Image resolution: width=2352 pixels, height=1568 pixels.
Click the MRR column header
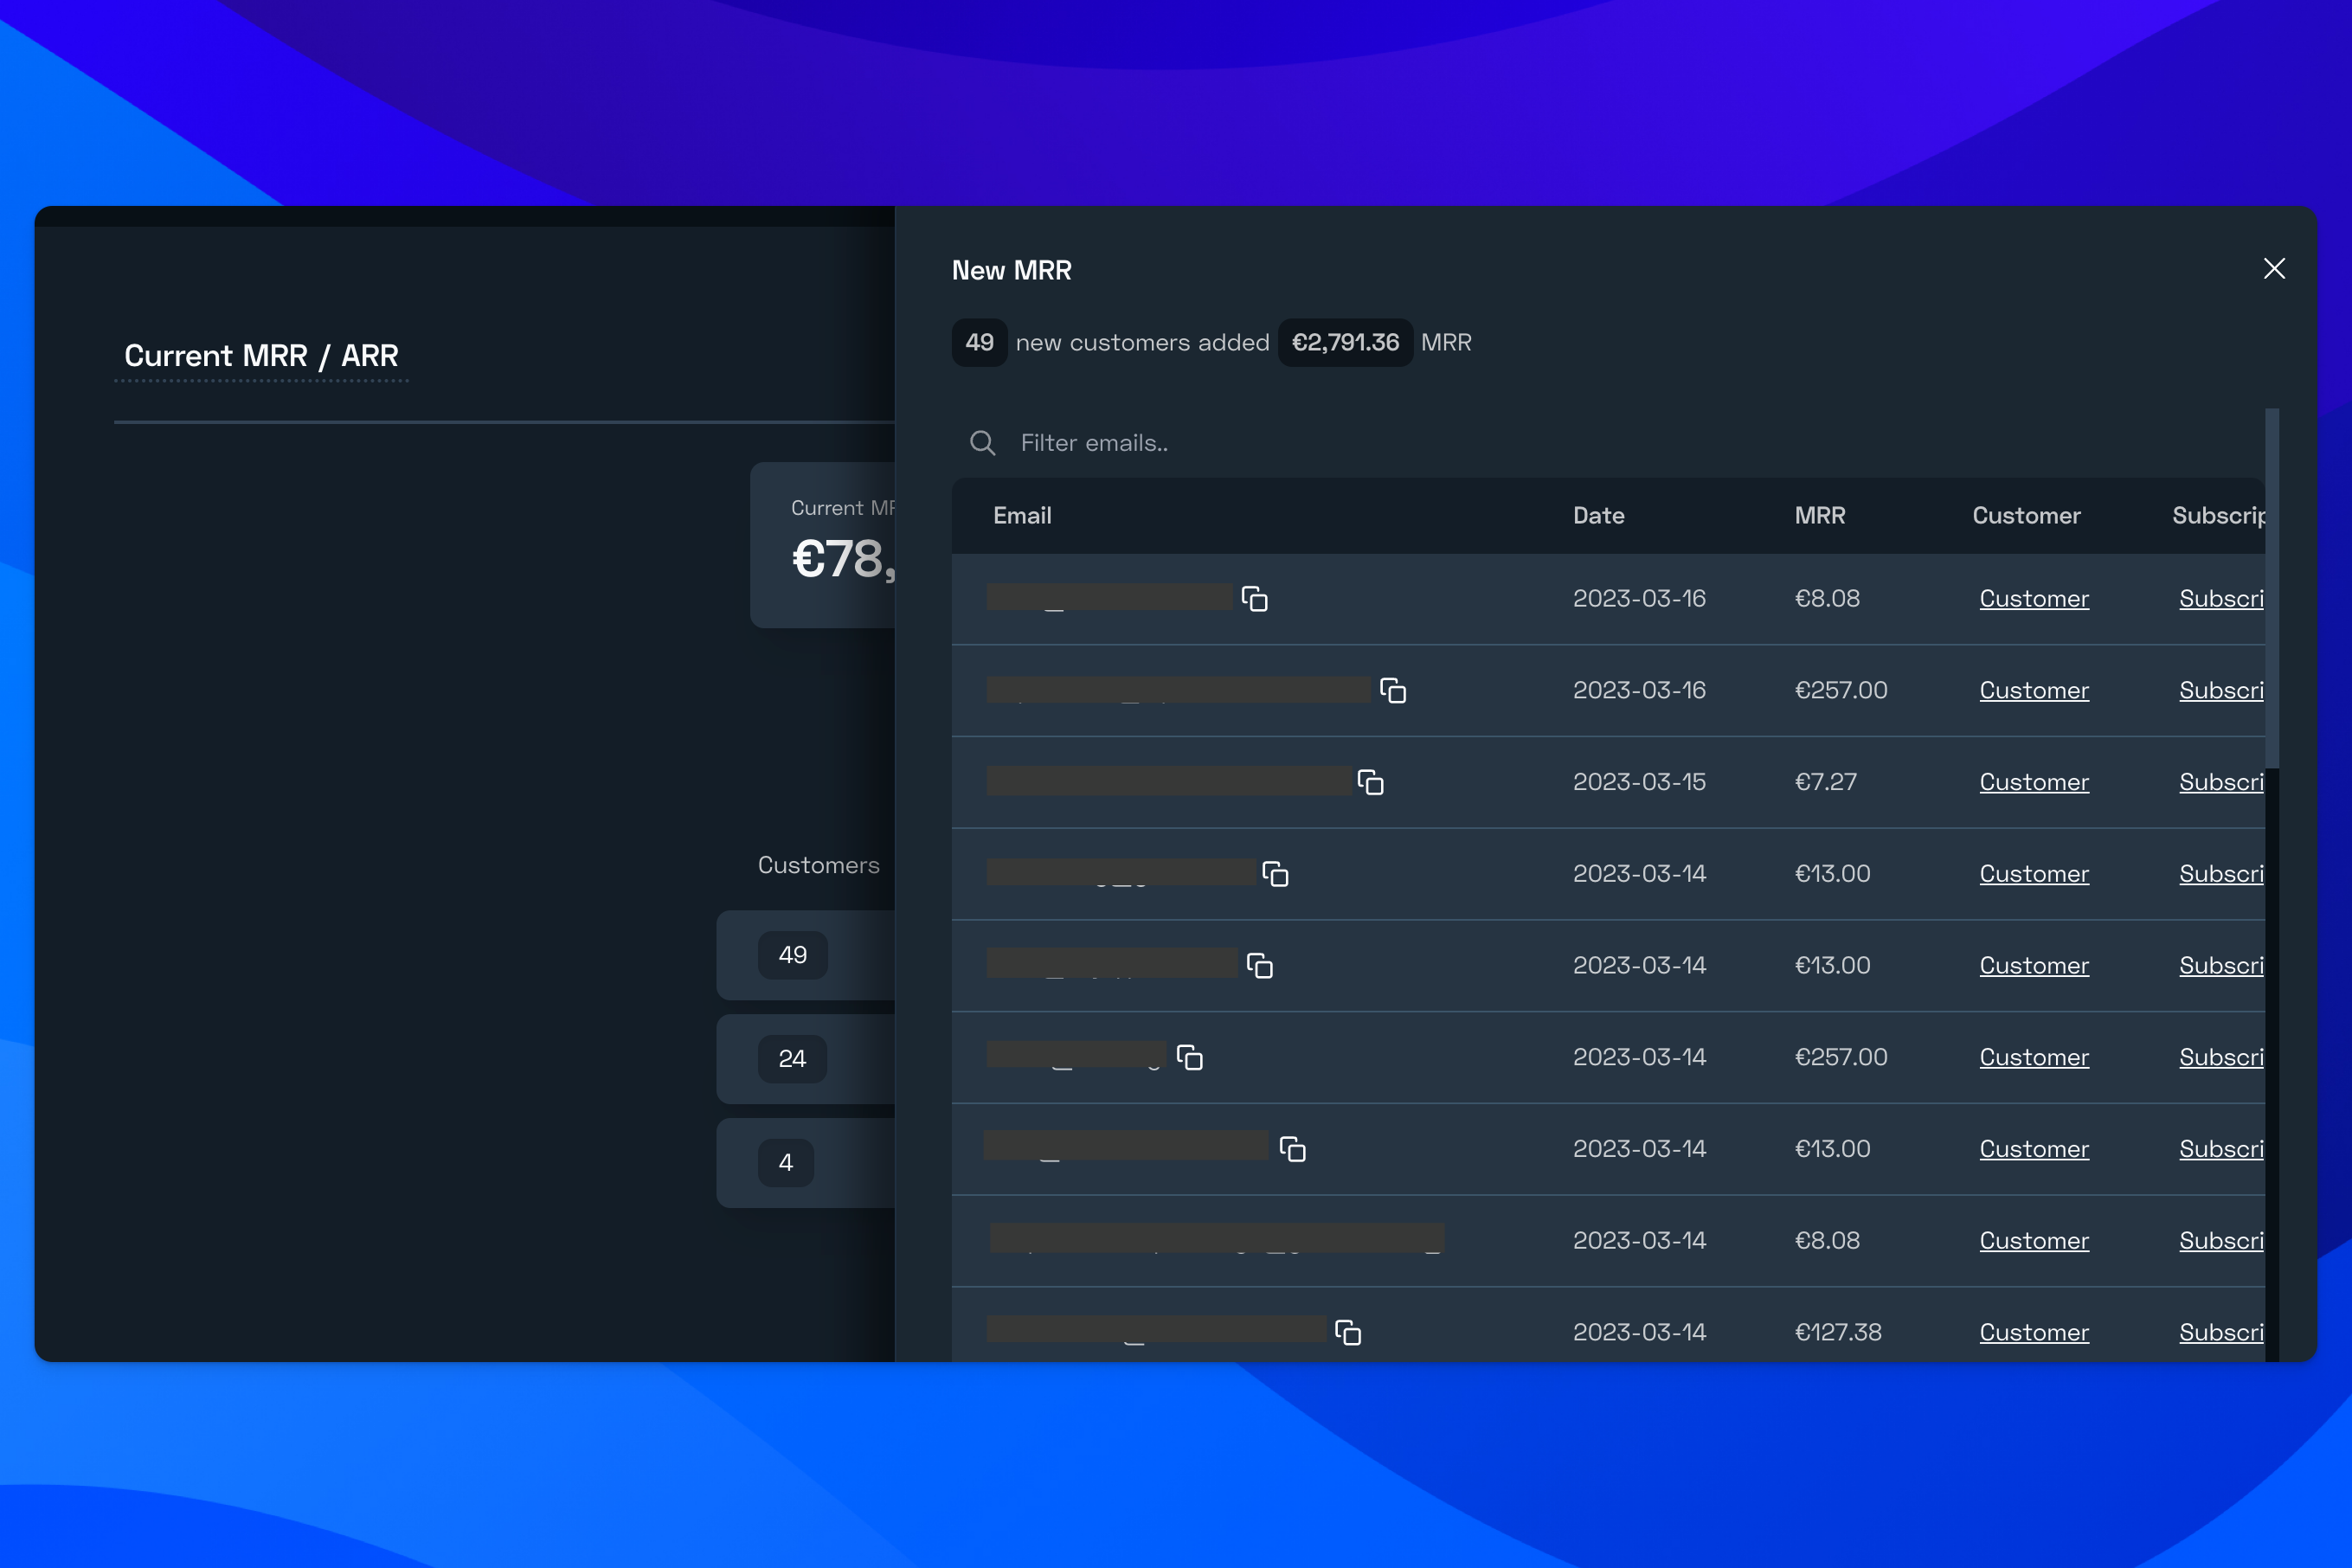tap(1820, 516)
